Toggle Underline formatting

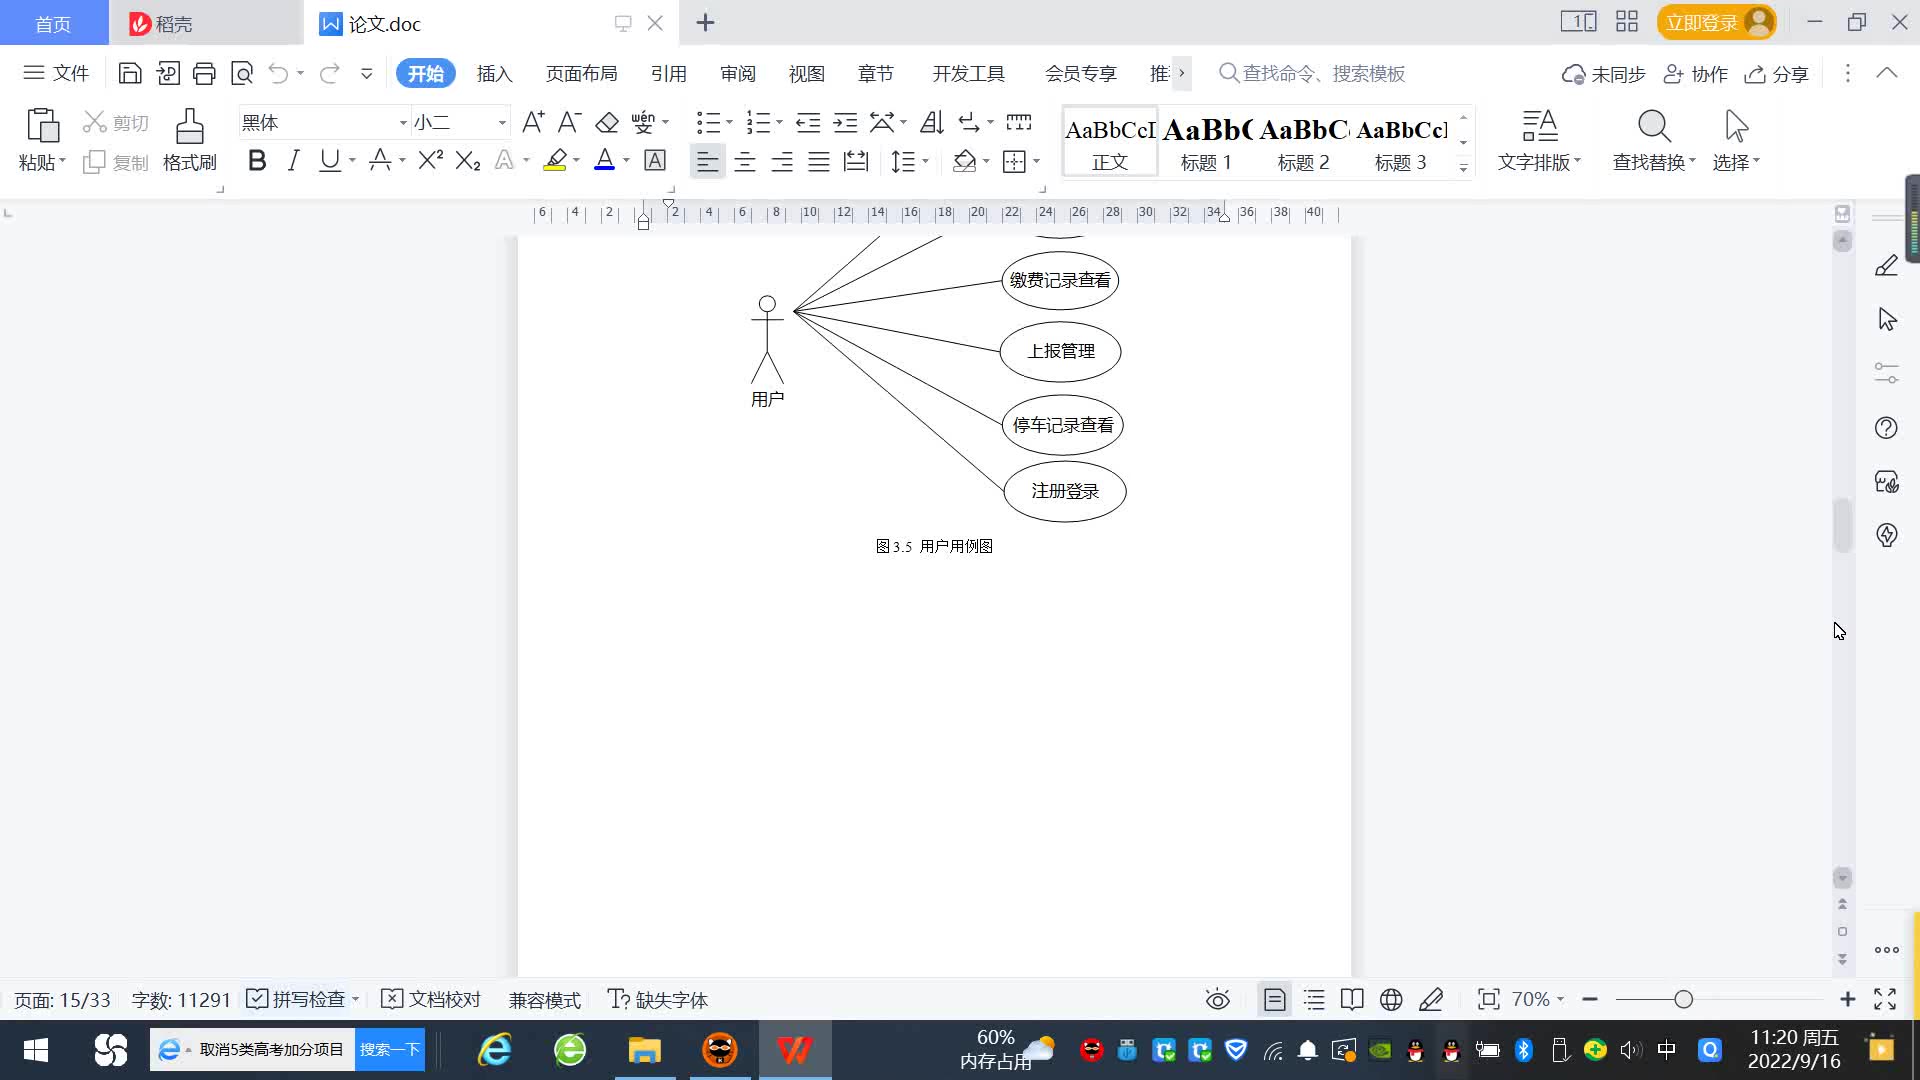[329, 160]
